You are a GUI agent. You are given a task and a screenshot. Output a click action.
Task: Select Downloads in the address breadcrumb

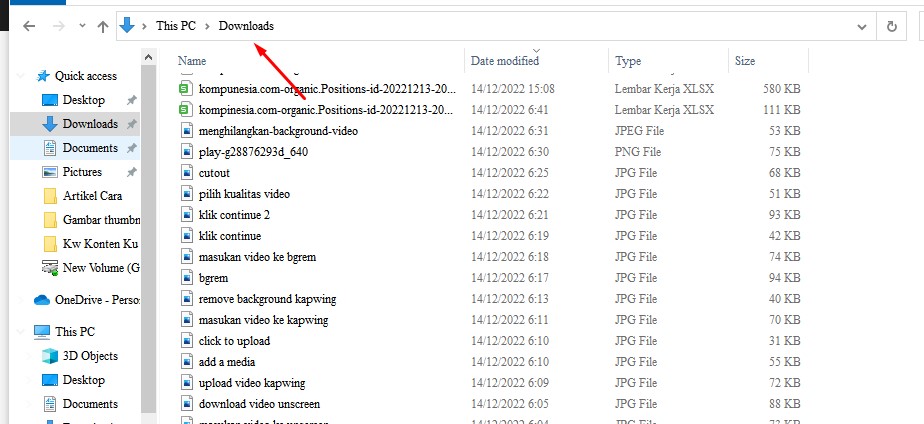tap(246, 26)
